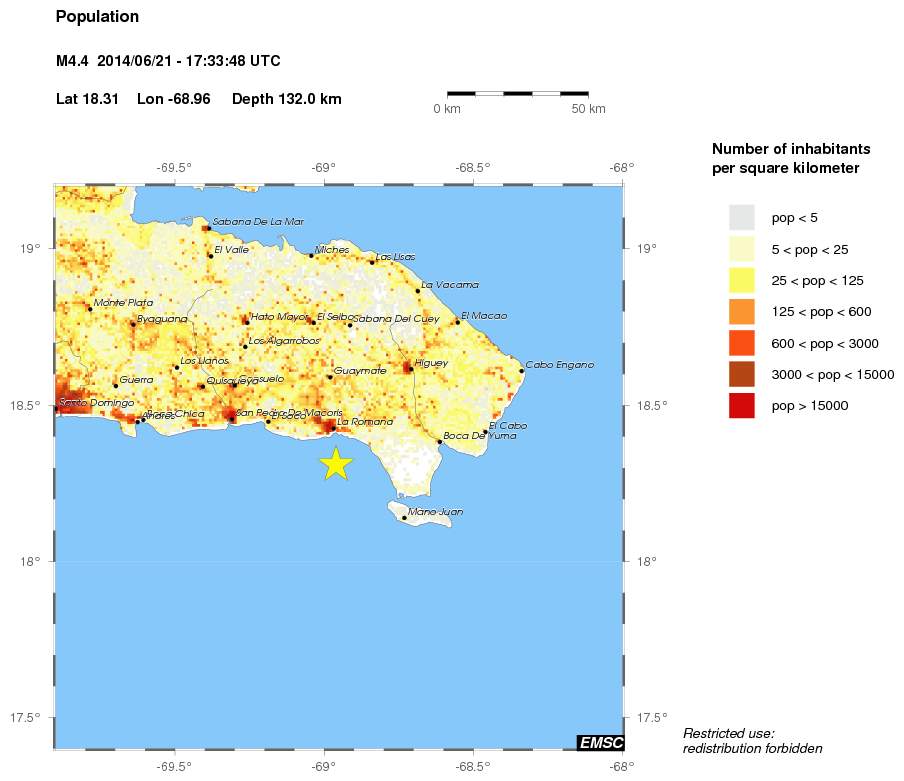Click the EMSC logo on the map
The width and height of the screenshot is (904, 781).
point(601,742)
